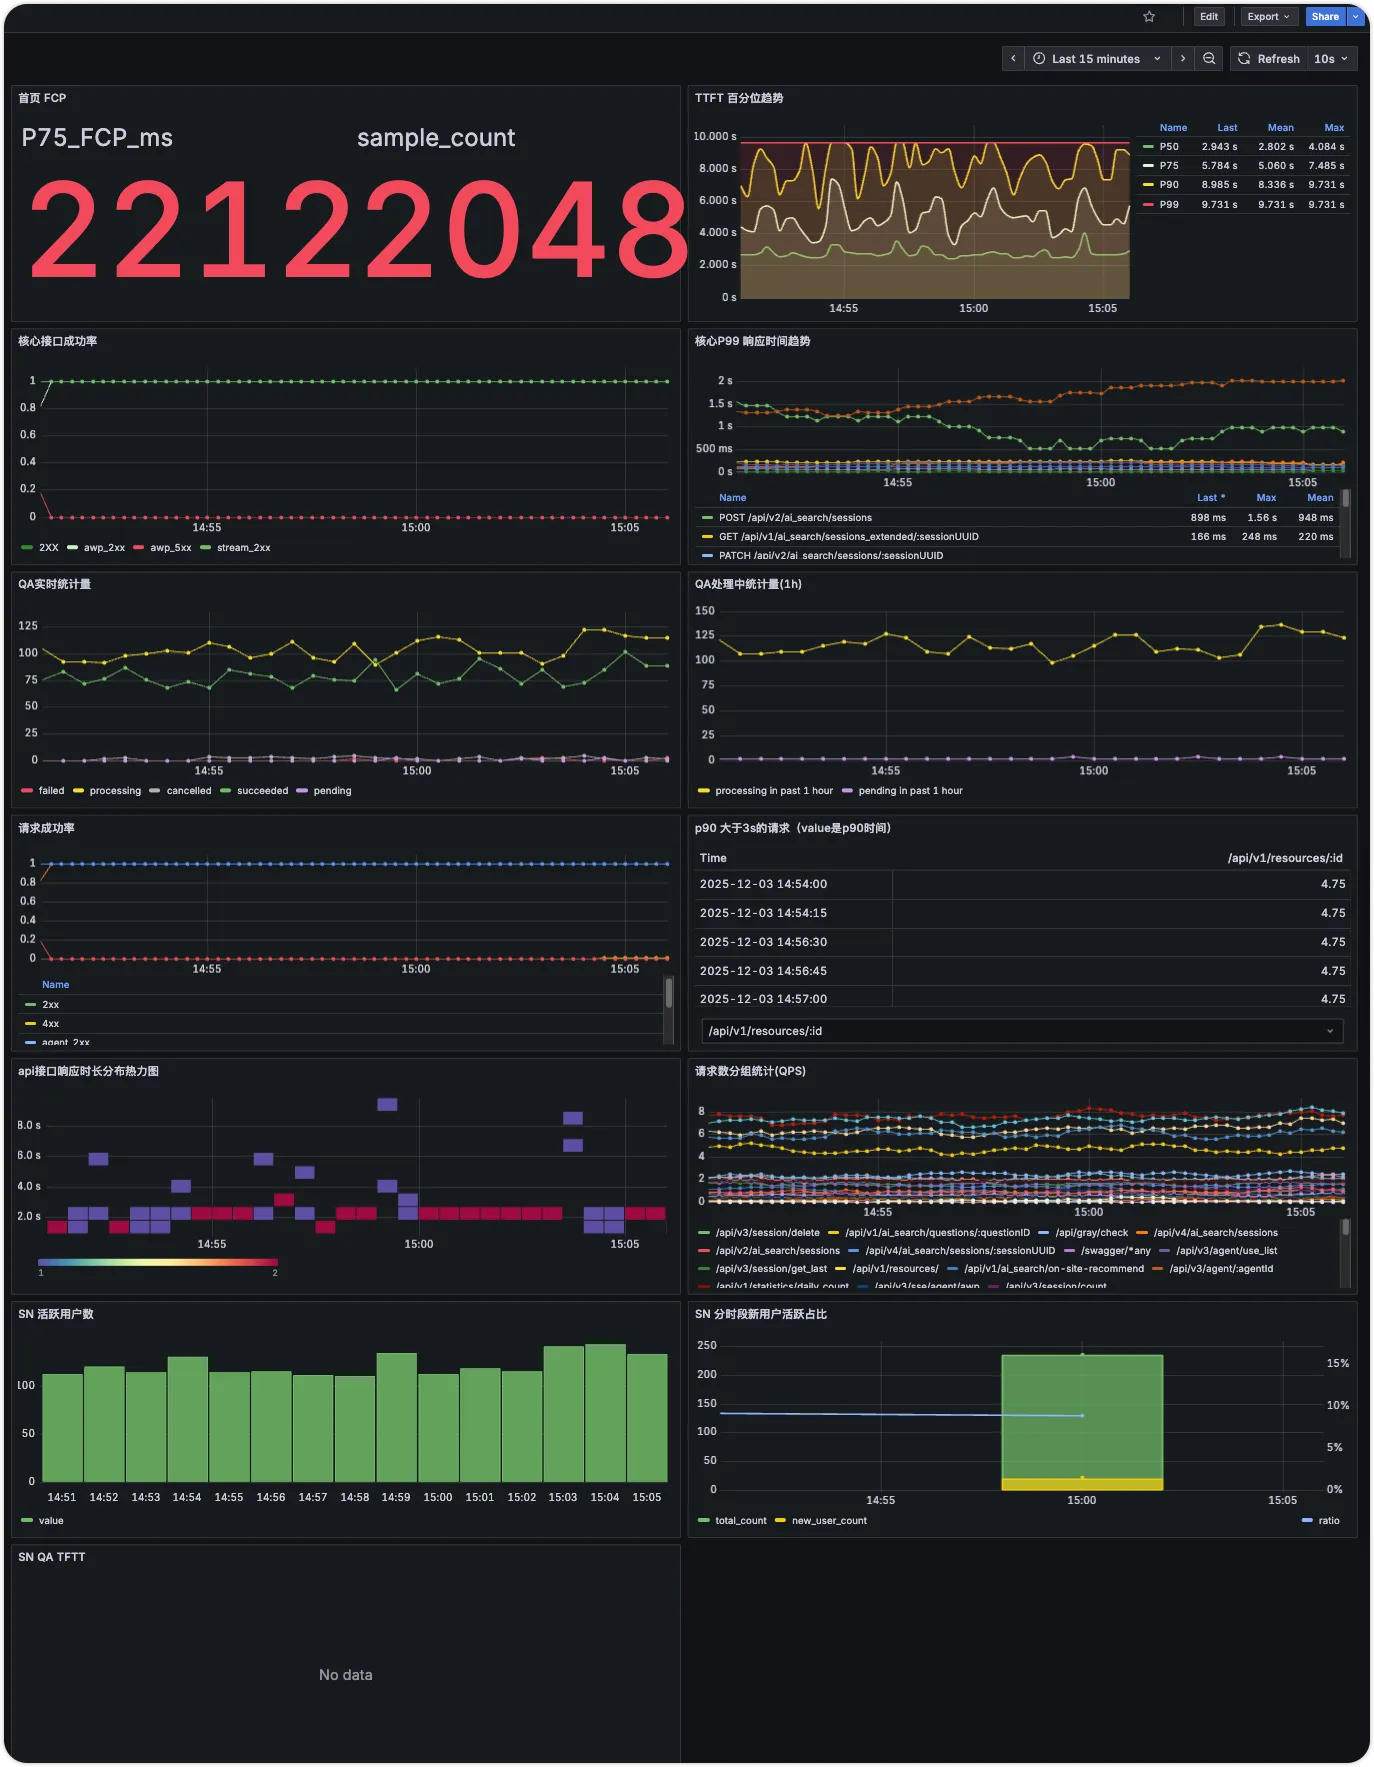Shift time range forward with right arrow

[x=1183, y=59]
